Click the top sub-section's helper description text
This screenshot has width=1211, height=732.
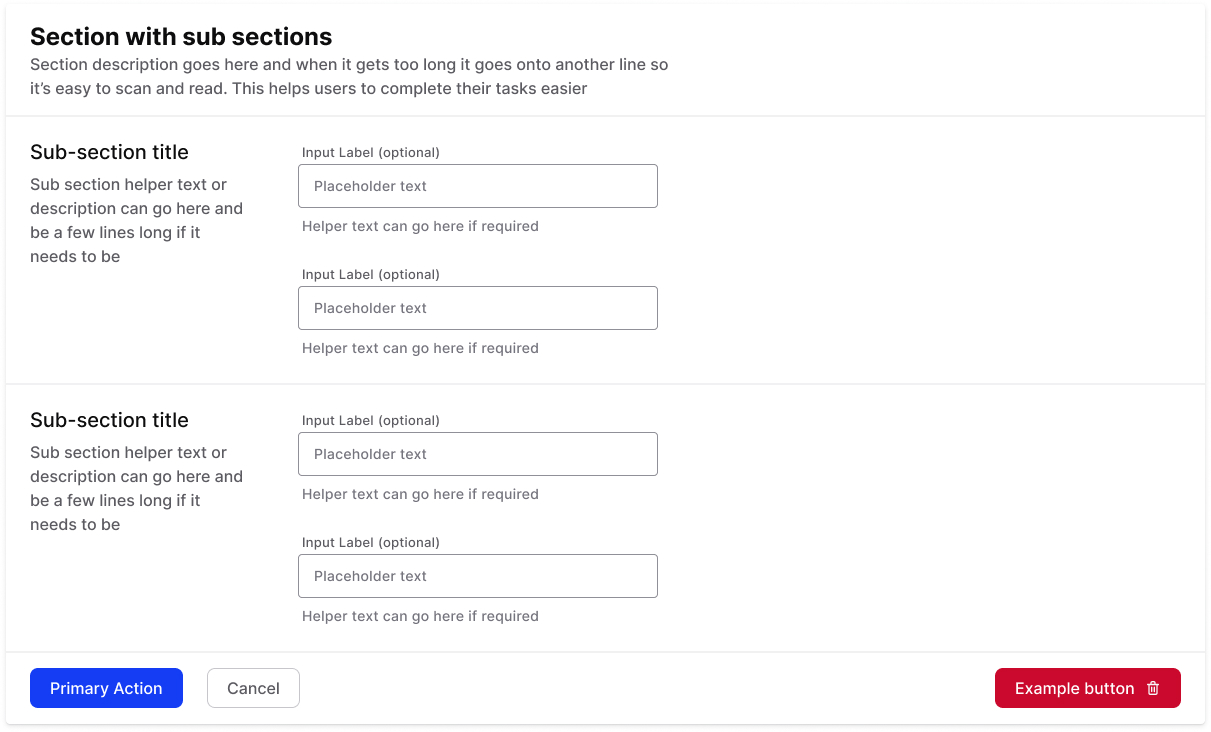(x=136, y=220)
